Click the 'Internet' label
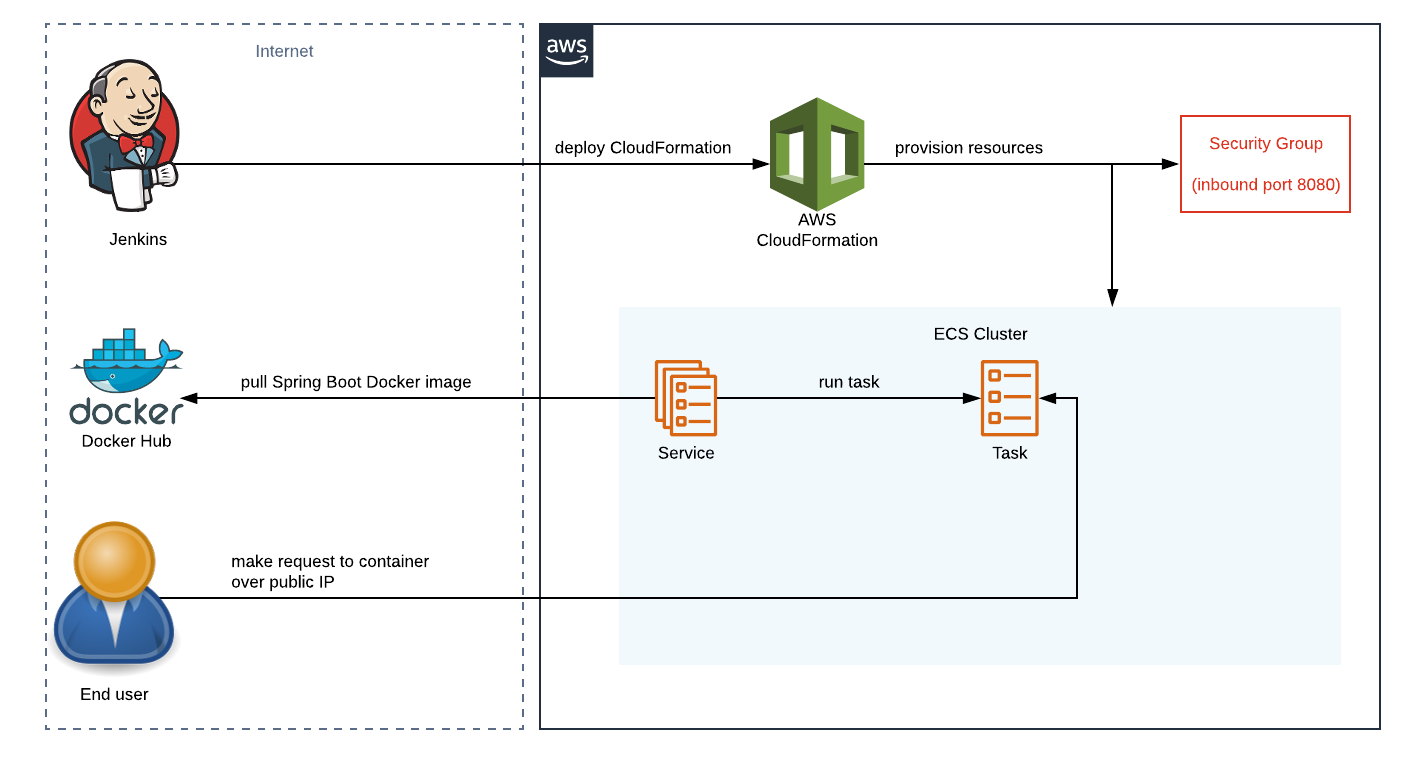Viewport: 1403px width, 775px height. (284, 51)
